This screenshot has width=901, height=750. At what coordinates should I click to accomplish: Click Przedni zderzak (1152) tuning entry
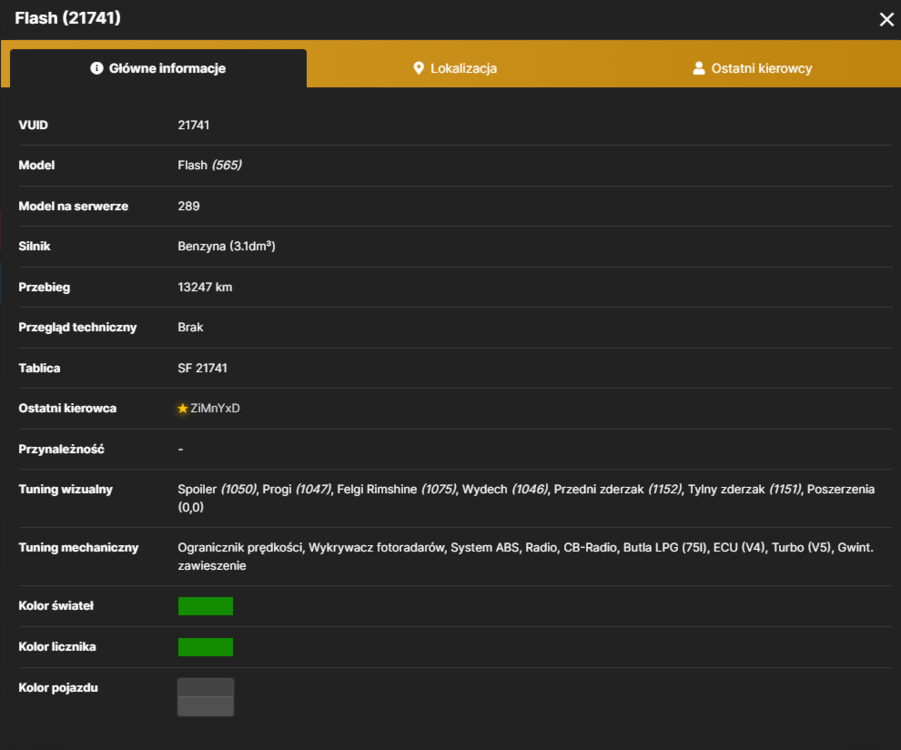pos(618,490)
